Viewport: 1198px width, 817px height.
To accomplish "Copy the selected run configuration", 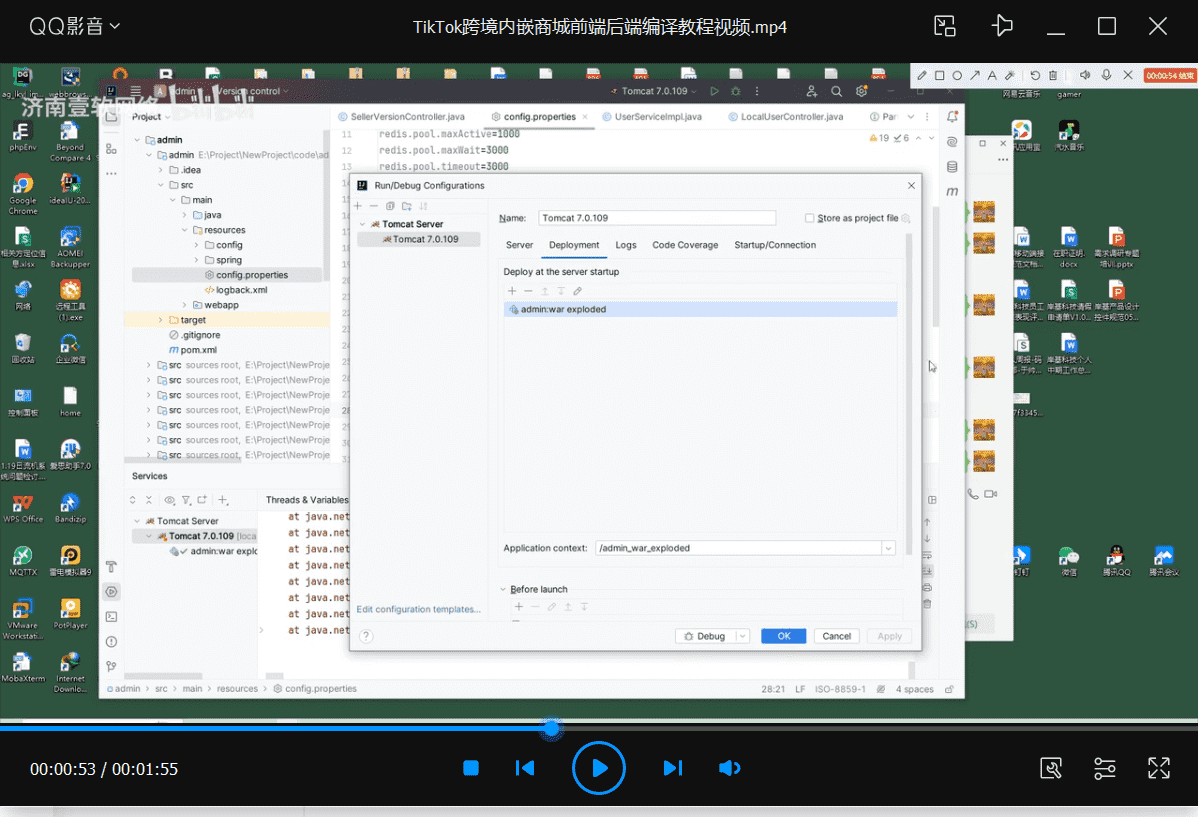I will (x=390, y=206).
